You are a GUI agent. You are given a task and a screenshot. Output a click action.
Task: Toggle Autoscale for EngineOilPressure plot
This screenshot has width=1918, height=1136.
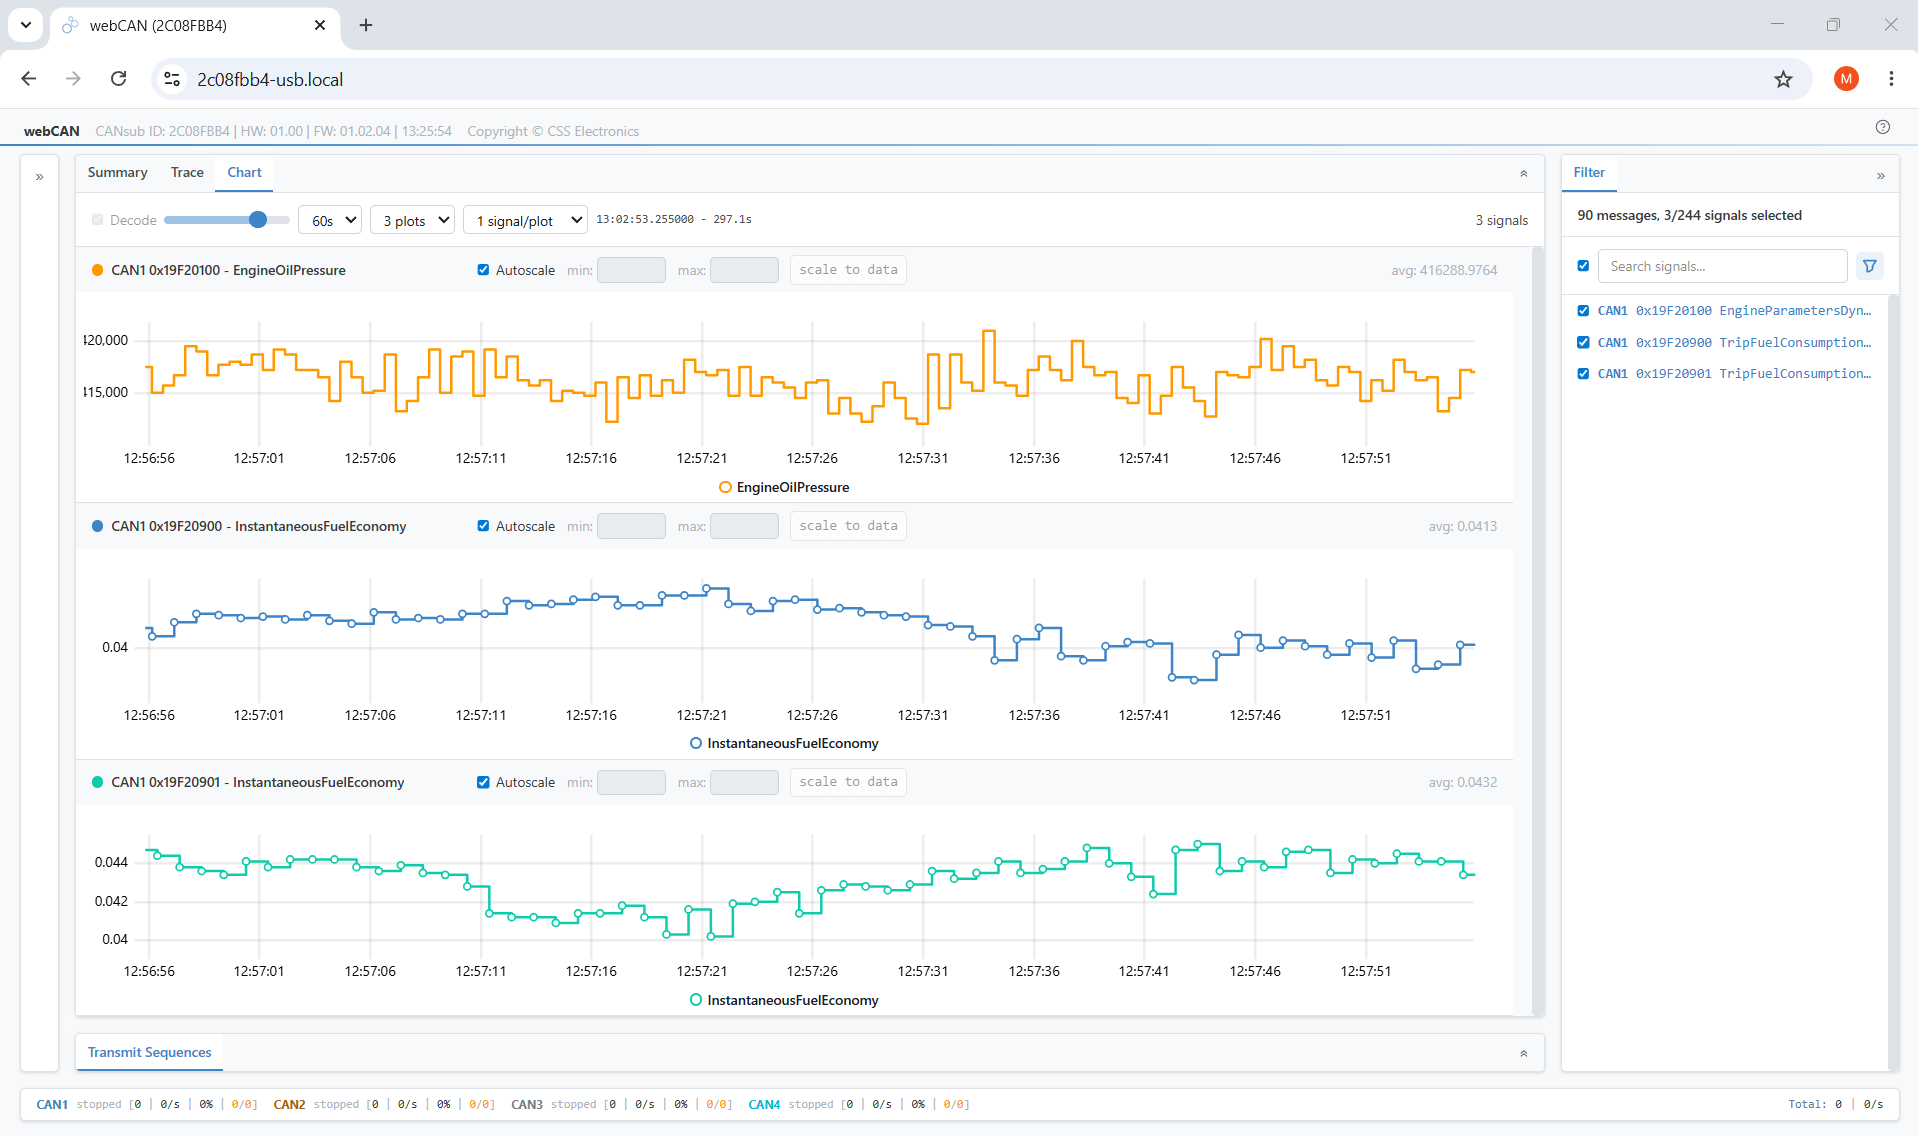pyautogui.click(x=483, y=270)
